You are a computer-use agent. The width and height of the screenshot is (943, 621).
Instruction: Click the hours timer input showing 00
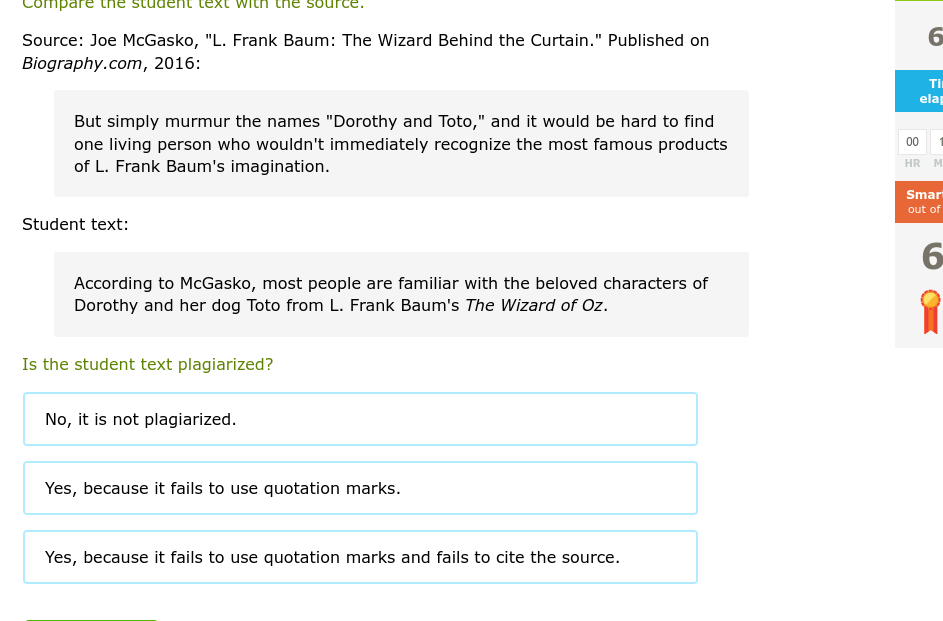click(x=912, y=142)
